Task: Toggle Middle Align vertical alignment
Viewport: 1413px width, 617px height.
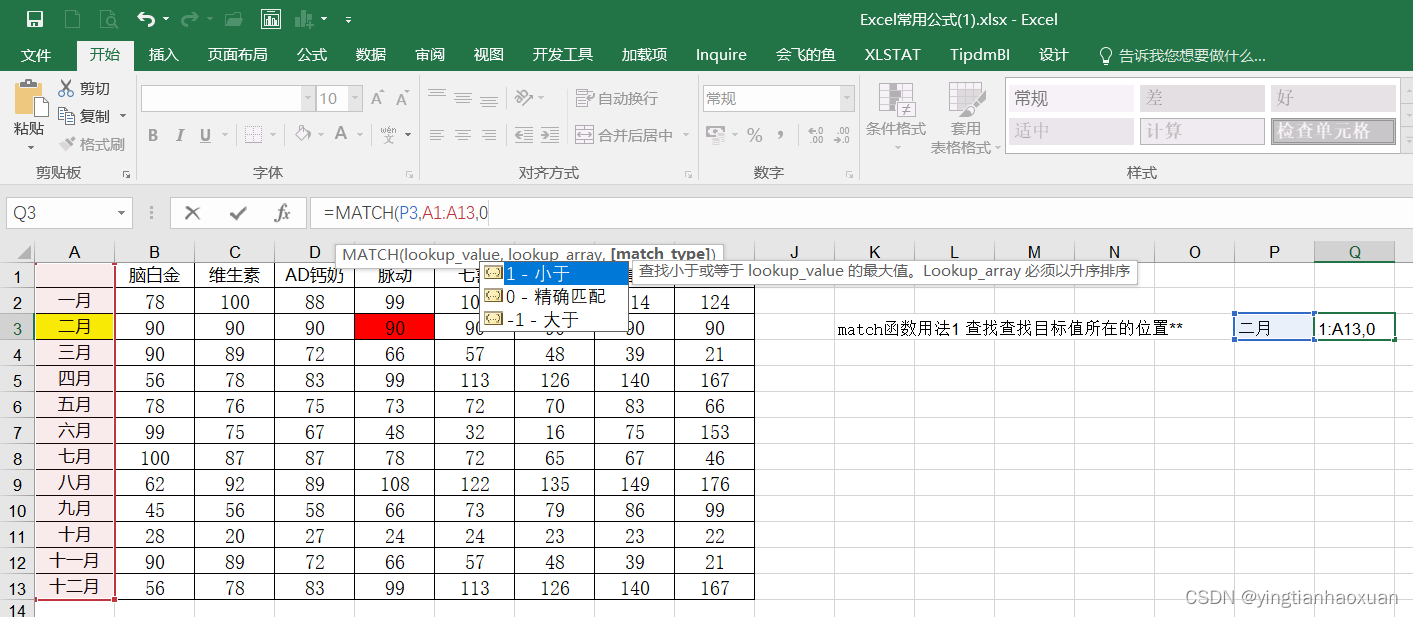Action: (x=463, y=98)
